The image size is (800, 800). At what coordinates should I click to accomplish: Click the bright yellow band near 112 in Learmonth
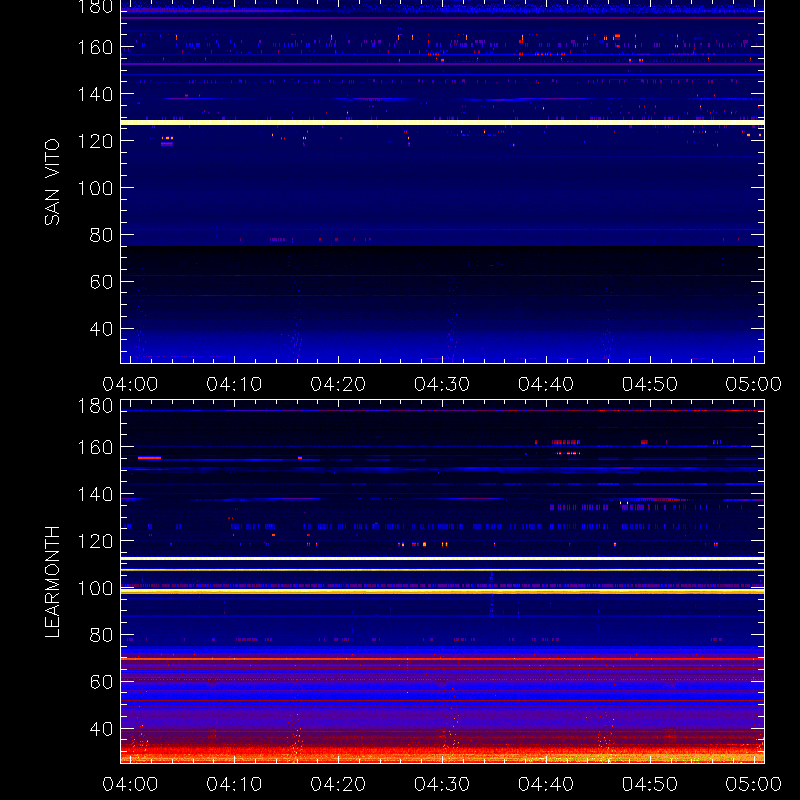[x=442, y=559]
